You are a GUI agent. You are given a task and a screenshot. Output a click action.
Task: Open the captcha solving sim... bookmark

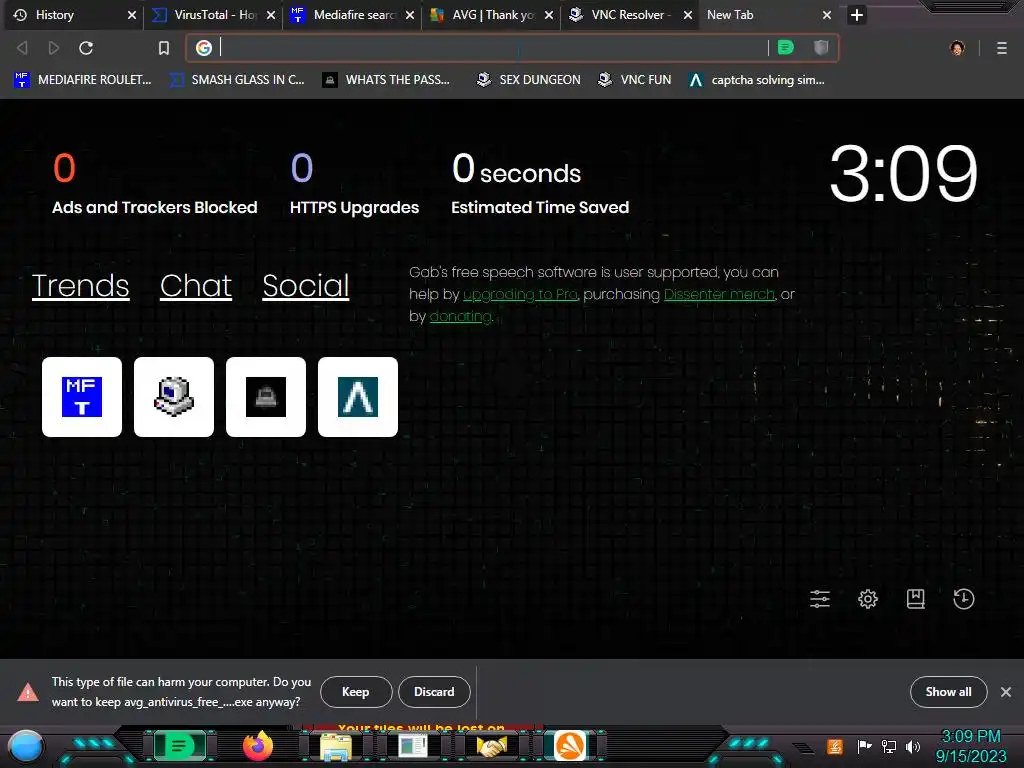(x=756, y=80)
